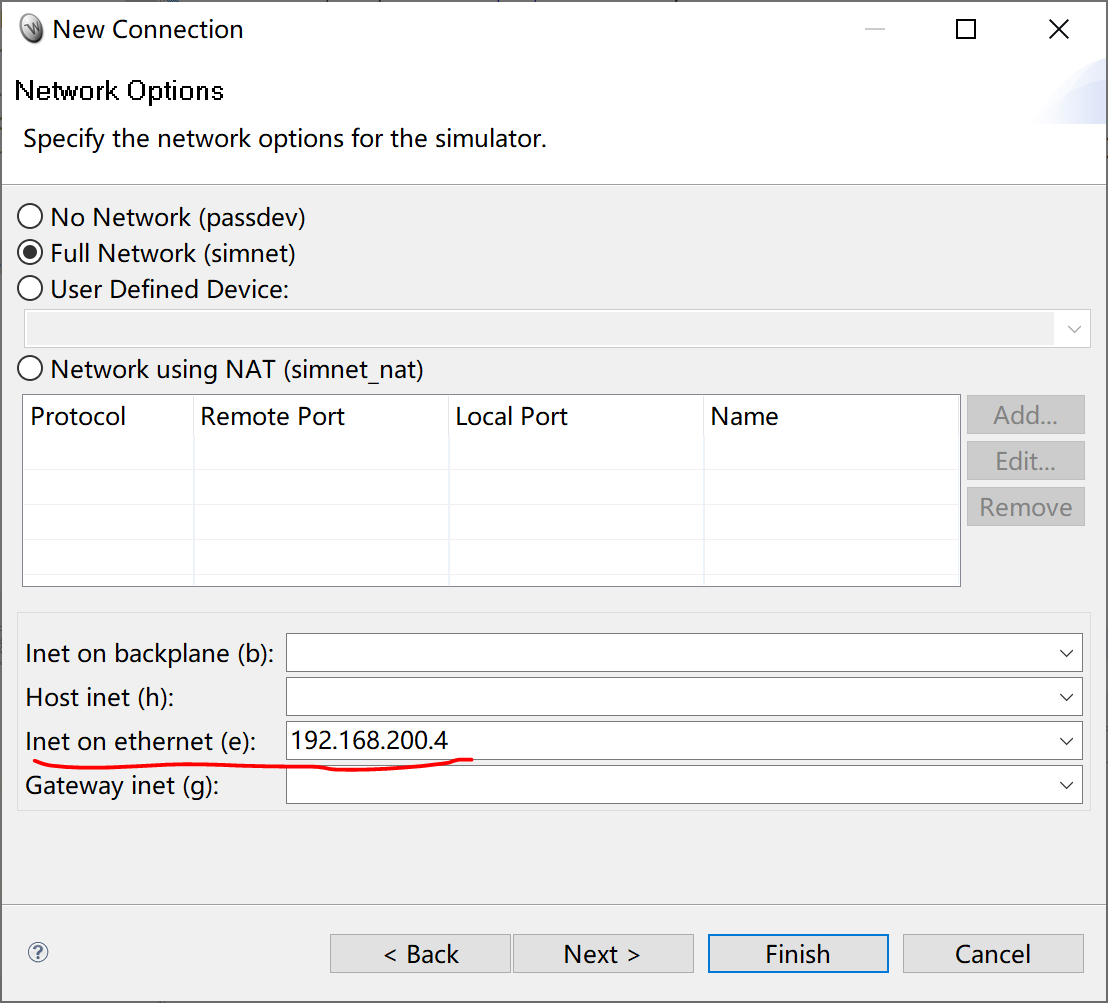This screenshot has height=1003, width=1108.
Task: Click the application logo in title bar
Action: click(x=29, y=28)
